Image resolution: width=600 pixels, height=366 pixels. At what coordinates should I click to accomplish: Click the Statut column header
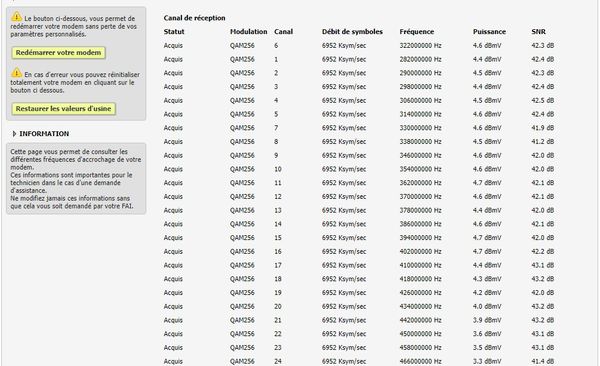point(174,32)
